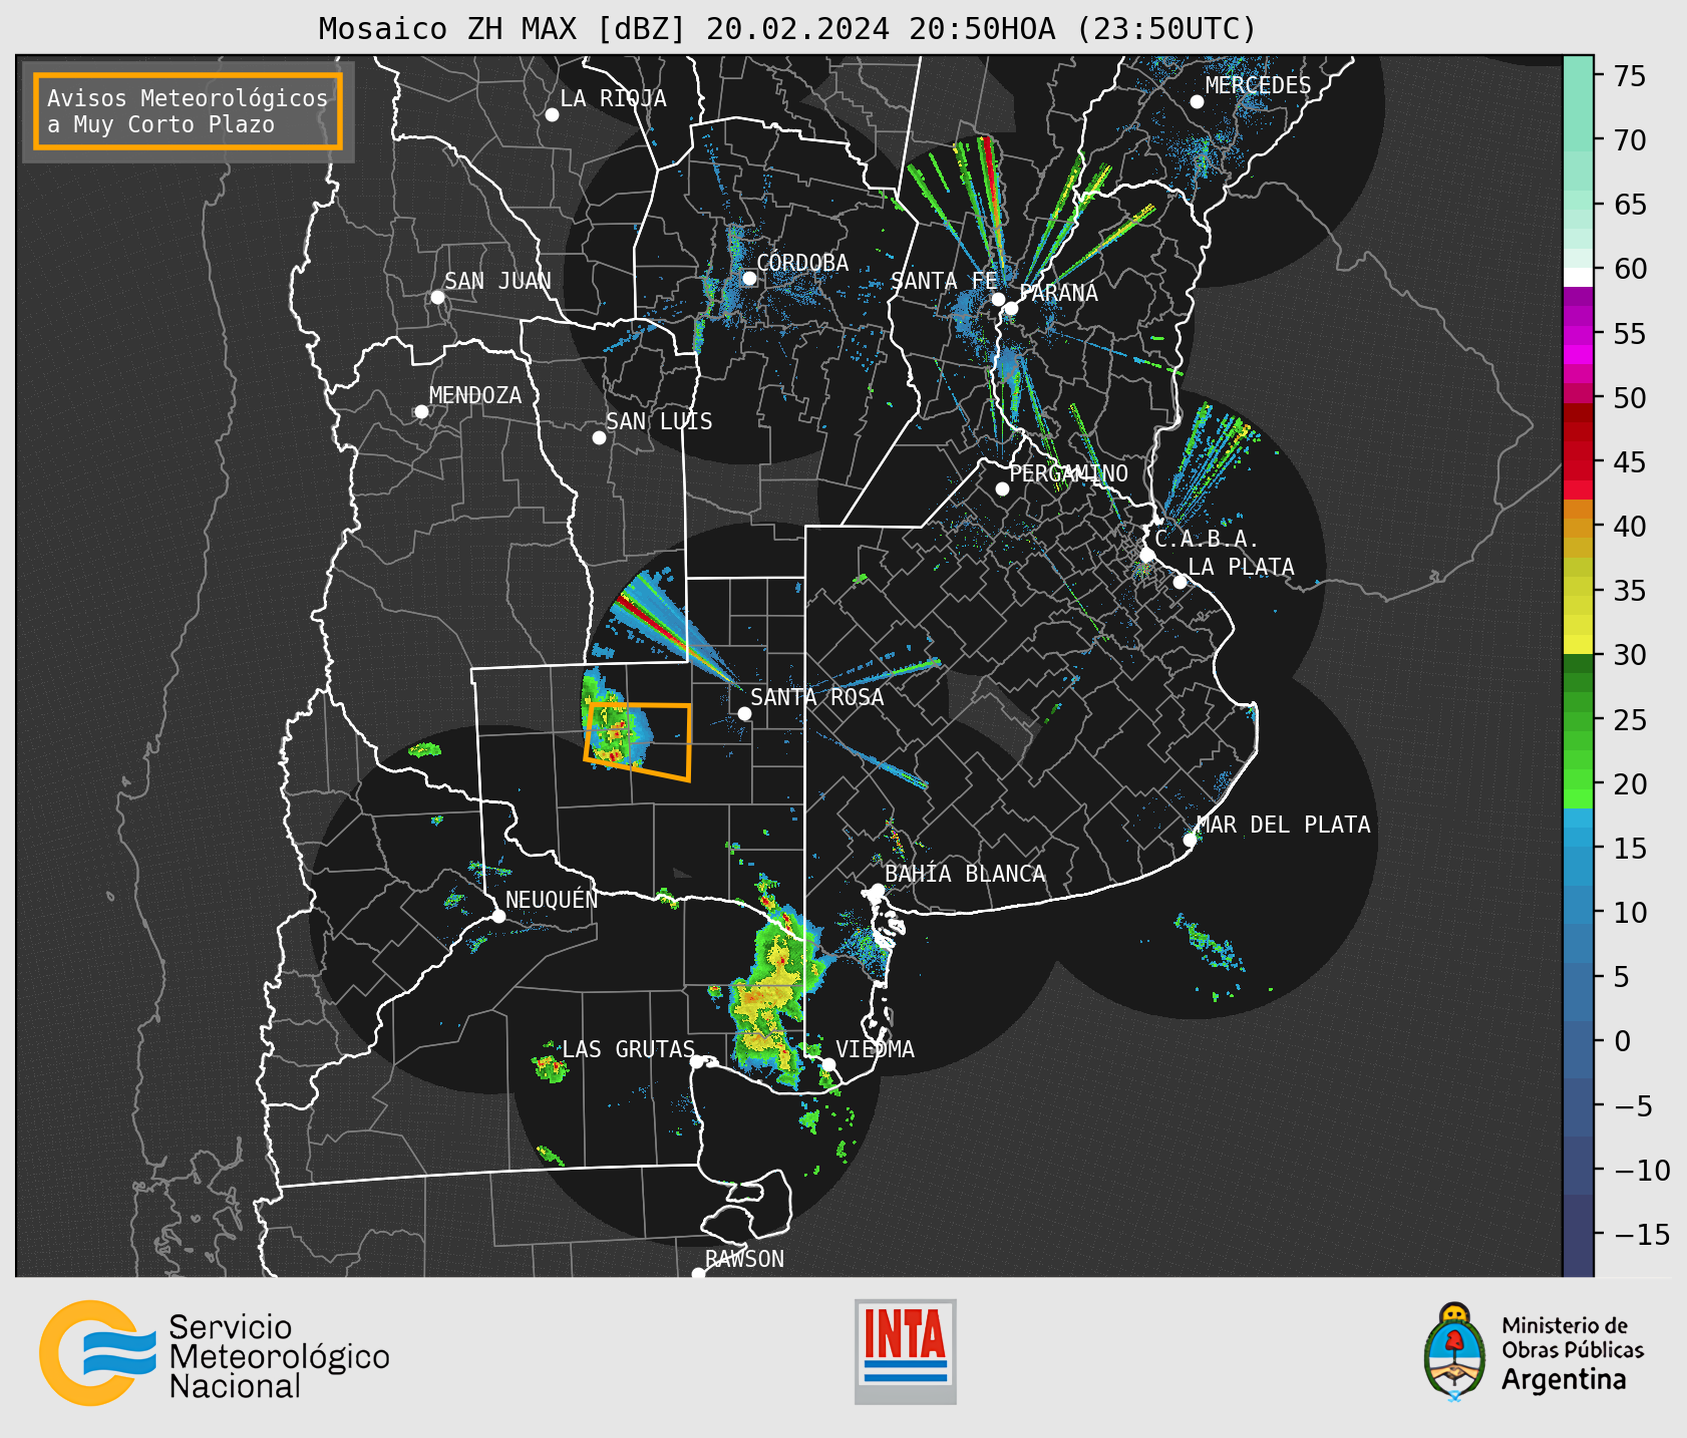
Task: Click the Mendoza city marker dot
Action: [x=421, y=412]
